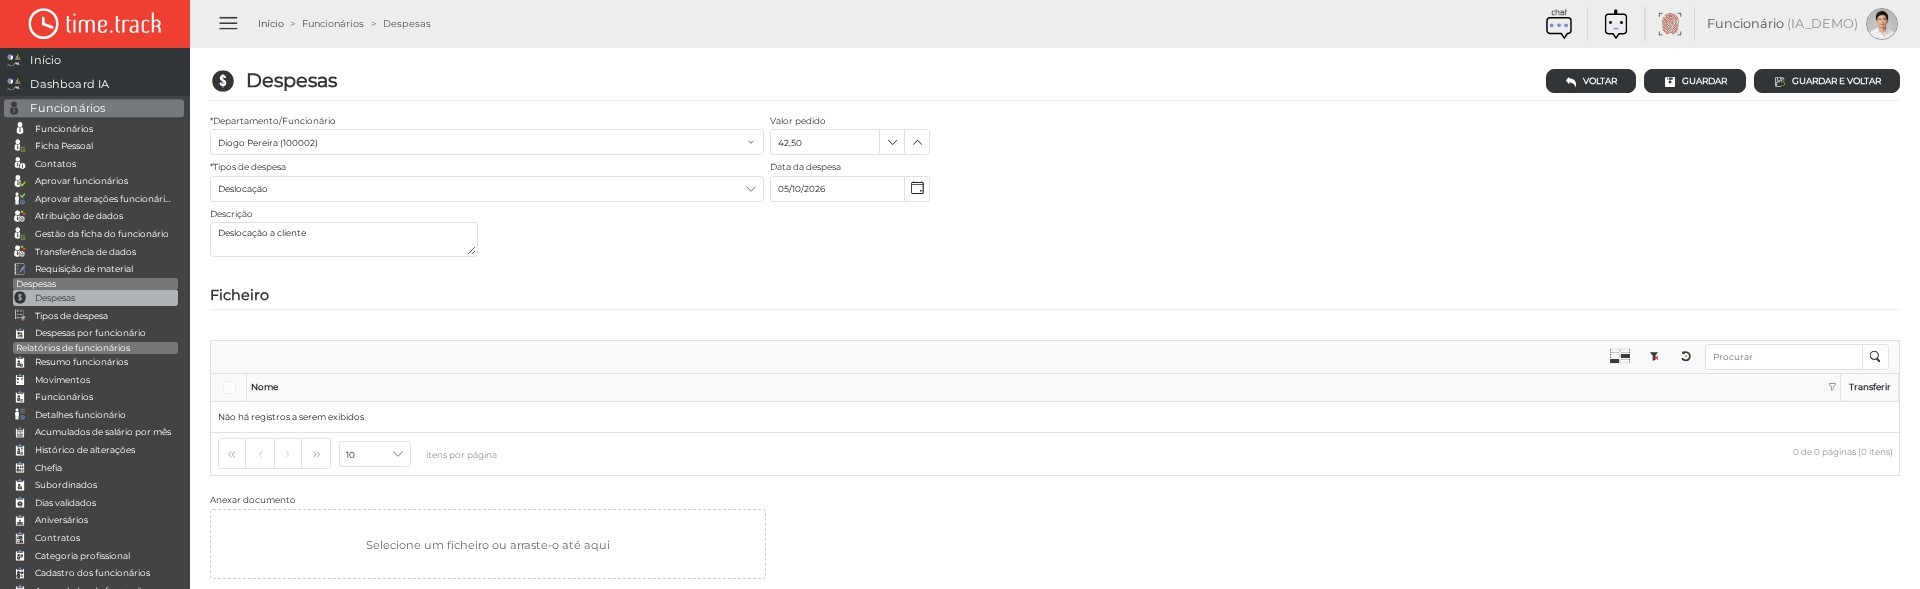
Task: Open Tipos de despesa sidebar item
Action: [71, 316]
